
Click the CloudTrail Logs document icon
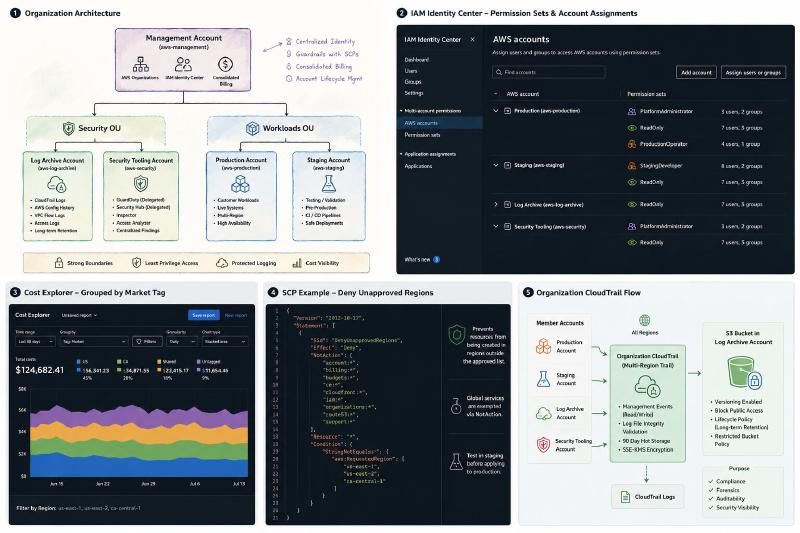tap(626, 497)
